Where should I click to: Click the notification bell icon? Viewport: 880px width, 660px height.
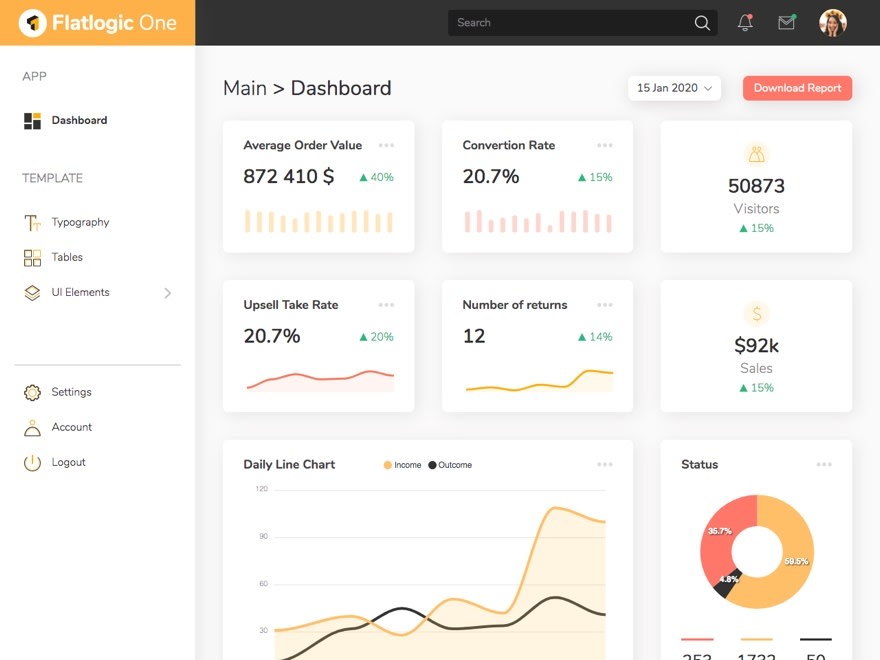tap(745, 23)
